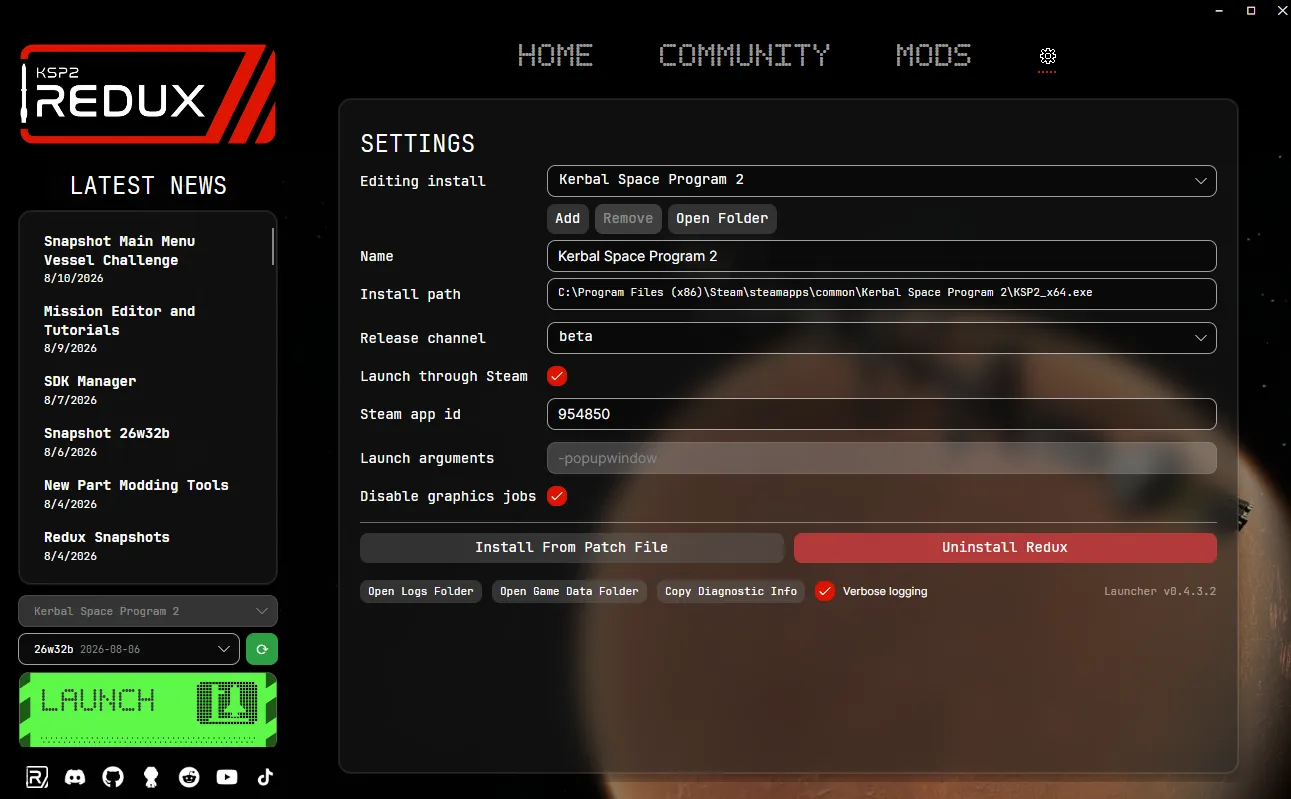Click the green refresh versions icon

[x=262, y=649]
